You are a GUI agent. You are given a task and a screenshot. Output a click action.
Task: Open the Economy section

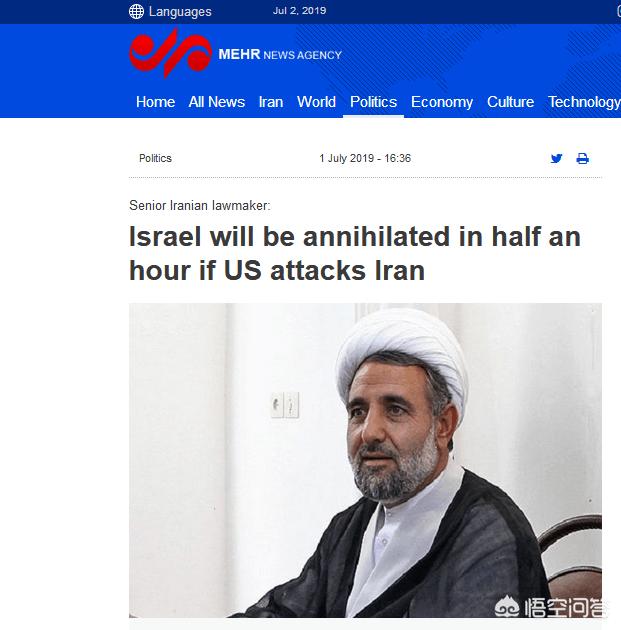point(442,102)
